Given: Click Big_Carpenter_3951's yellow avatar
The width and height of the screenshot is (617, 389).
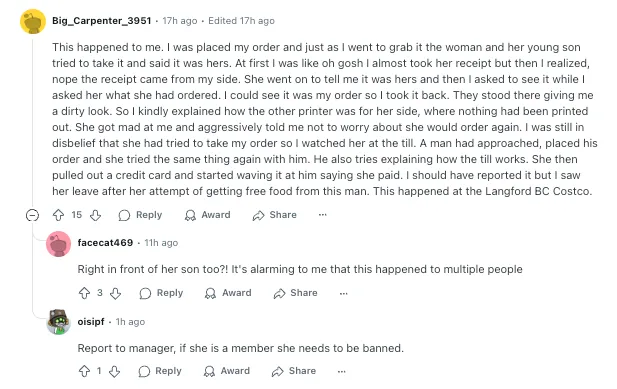Looking at the screenshot, I should 33,22.
